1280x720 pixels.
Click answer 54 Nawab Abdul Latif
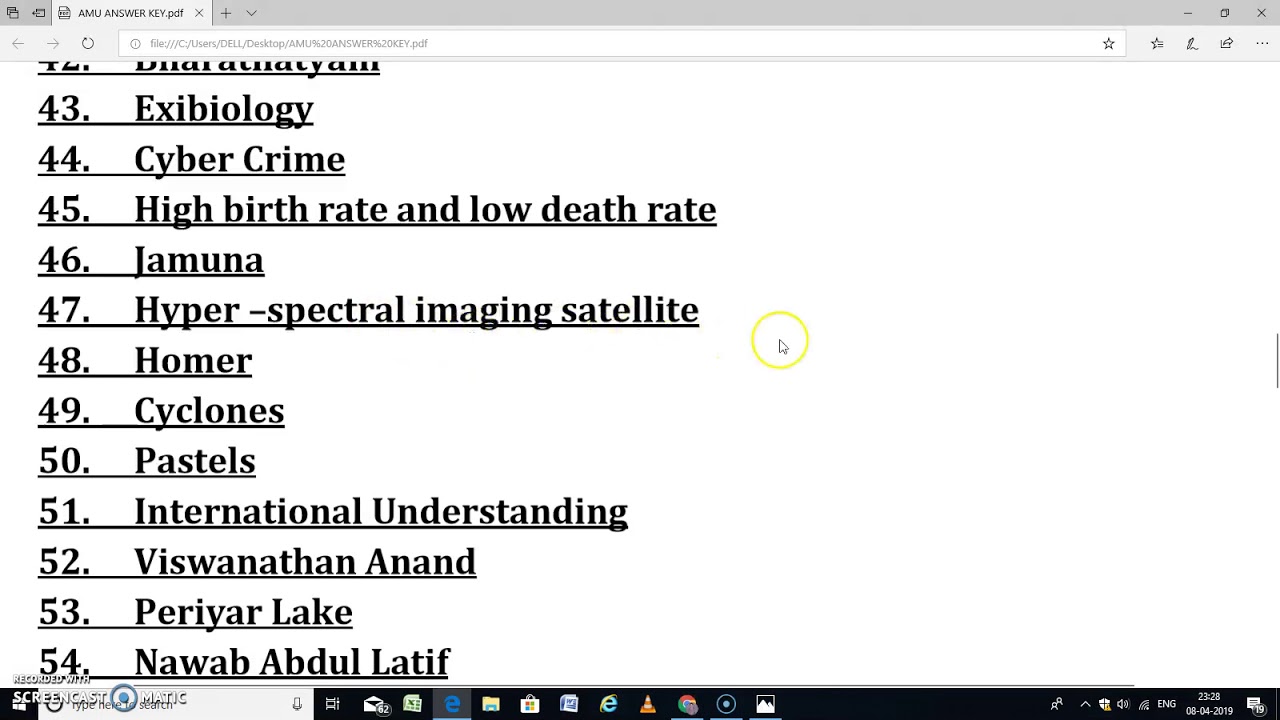click(x=244, y=662)
